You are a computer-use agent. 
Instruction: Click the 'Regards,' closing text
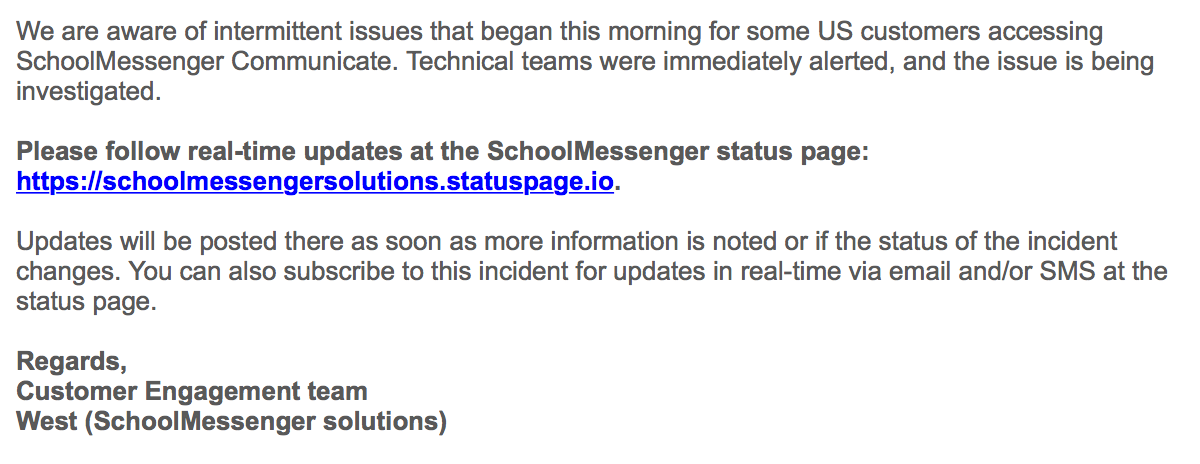click(x=72, y=363)
